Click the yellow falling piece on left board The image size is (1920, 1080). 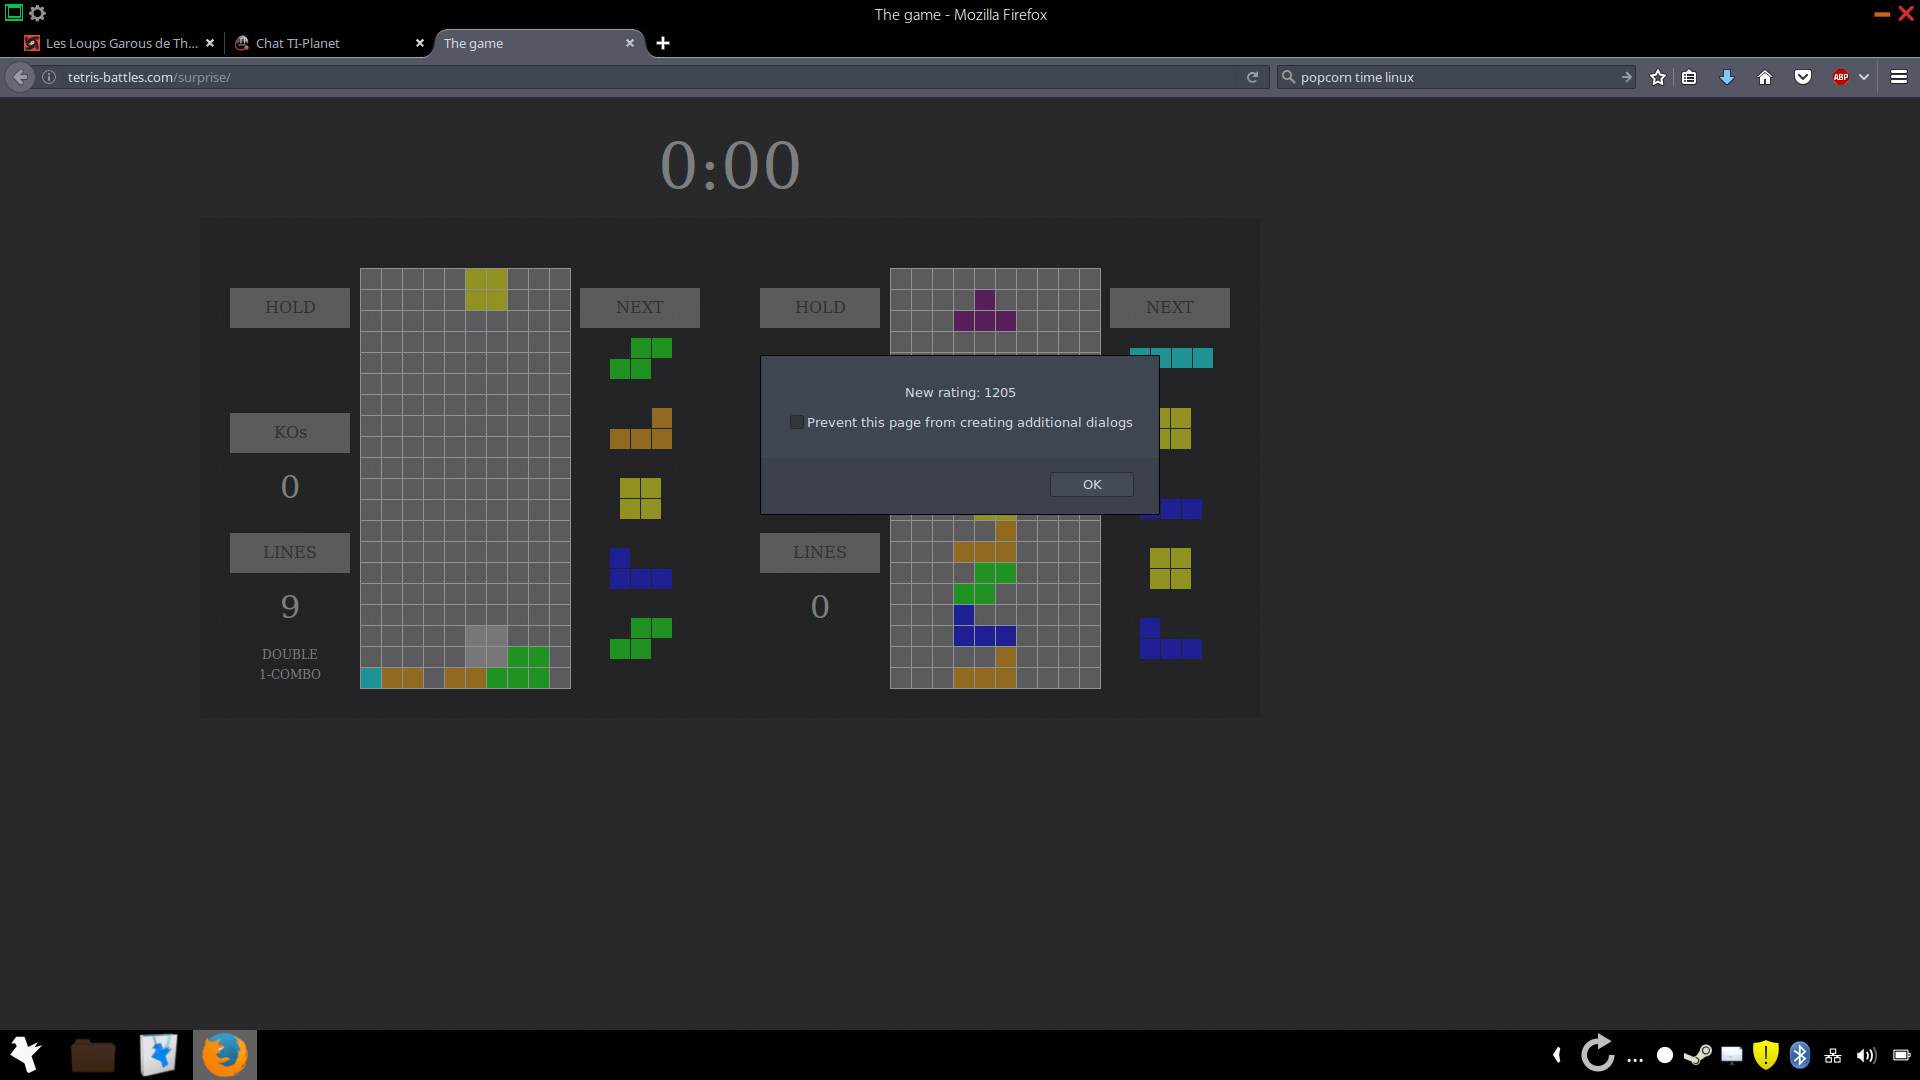tap(486, 289)
